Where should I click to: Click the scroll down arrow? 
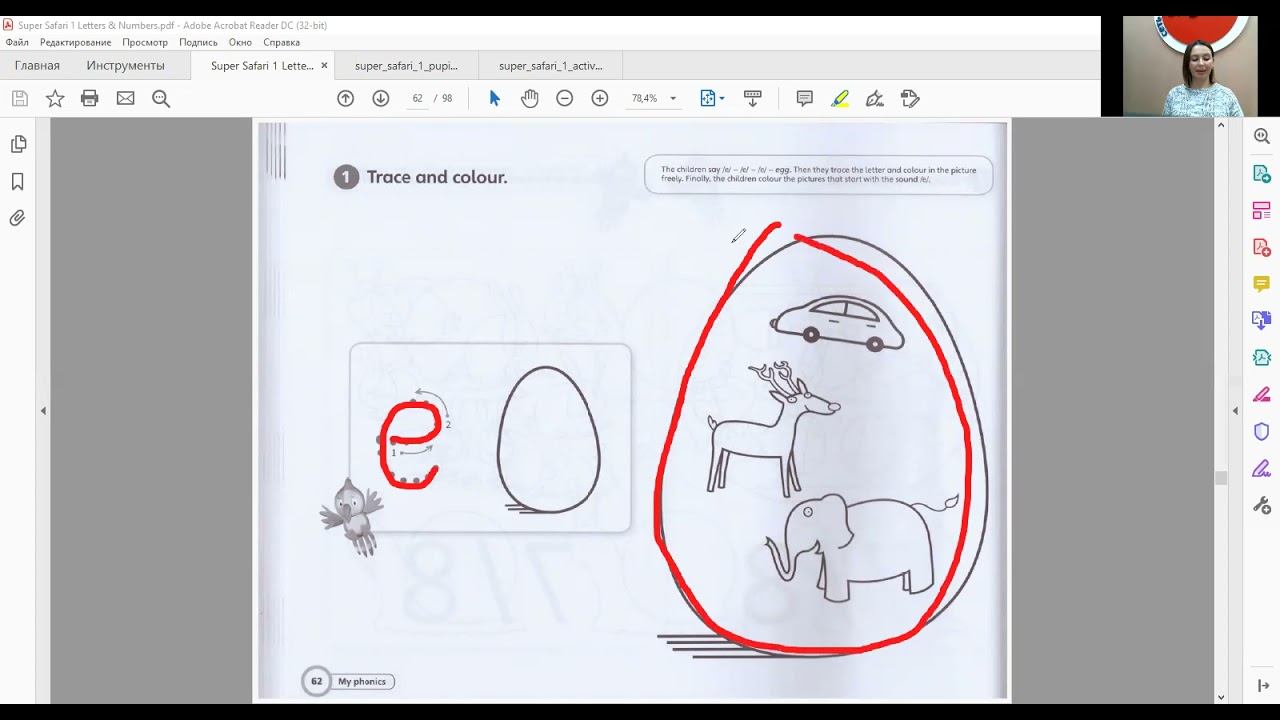[1220, 697]
